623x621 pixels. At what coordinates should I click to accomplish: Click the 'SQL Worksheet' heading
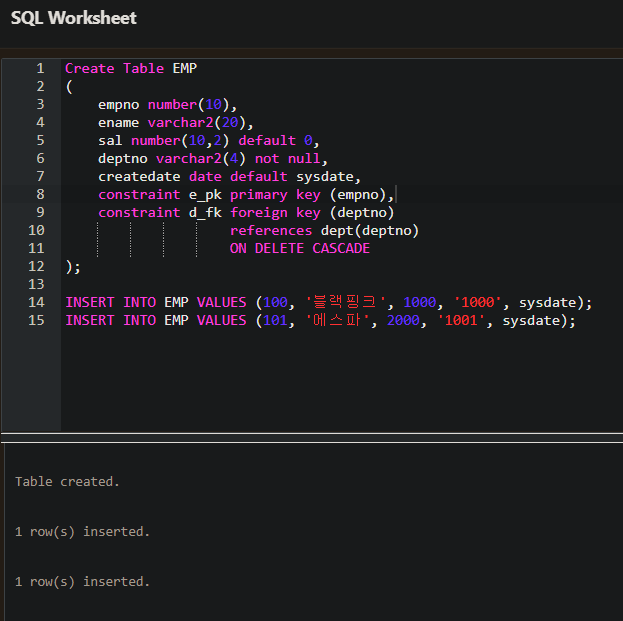[x=74, y=18]
